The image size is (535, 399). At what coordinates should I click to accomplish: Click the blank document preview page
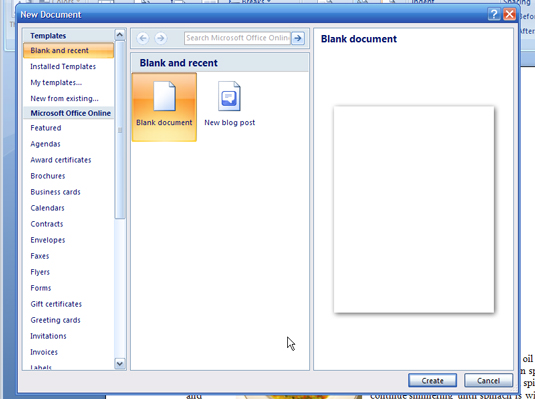point(414,209)
